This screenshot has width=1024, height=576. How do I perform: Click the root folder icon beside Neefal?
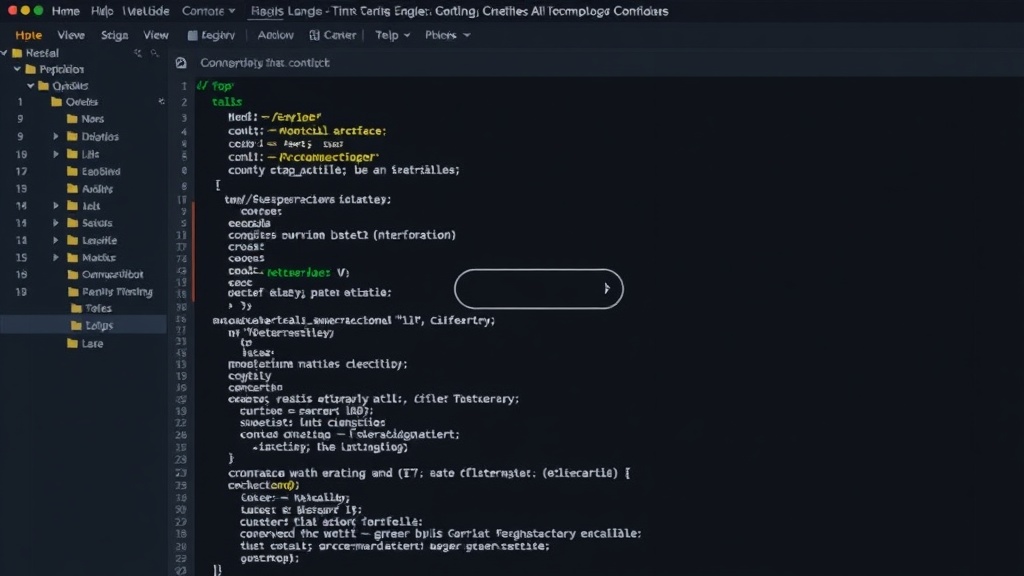pos(18,53)
